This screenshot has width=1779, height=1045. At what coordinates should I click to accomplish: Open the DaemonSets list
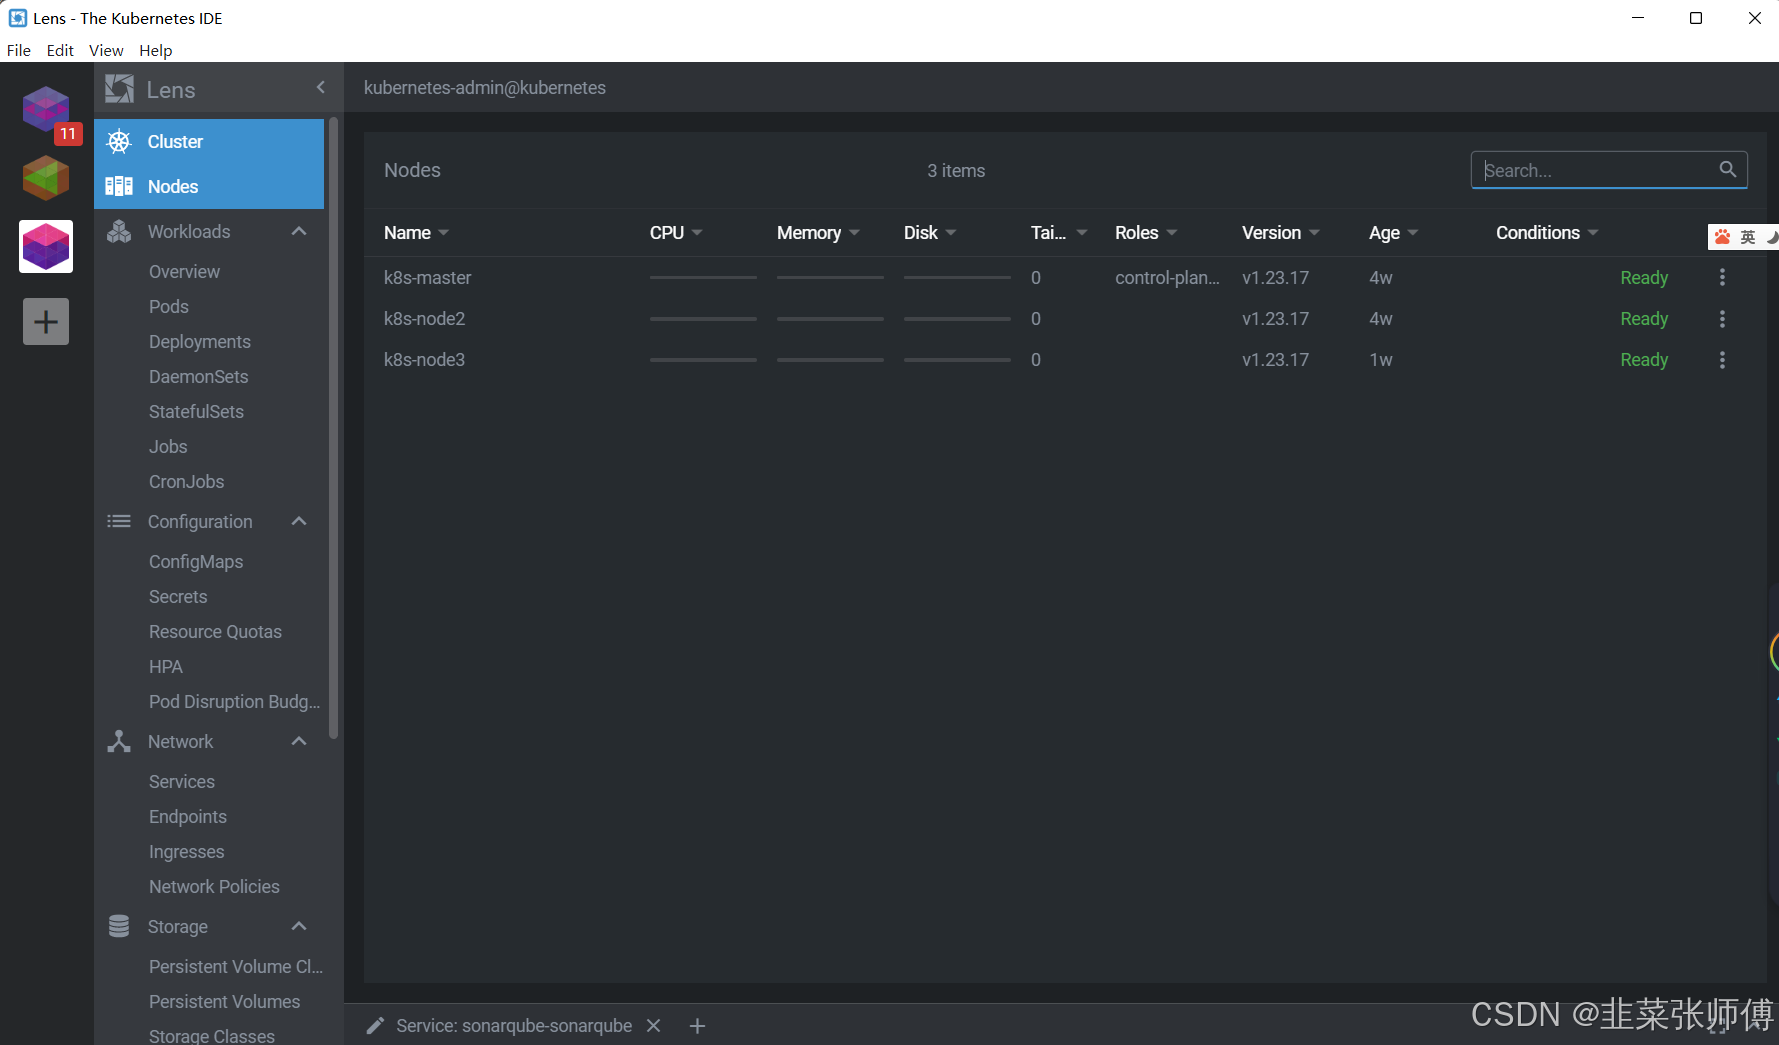pyautogui.click(x=199, y=377)
